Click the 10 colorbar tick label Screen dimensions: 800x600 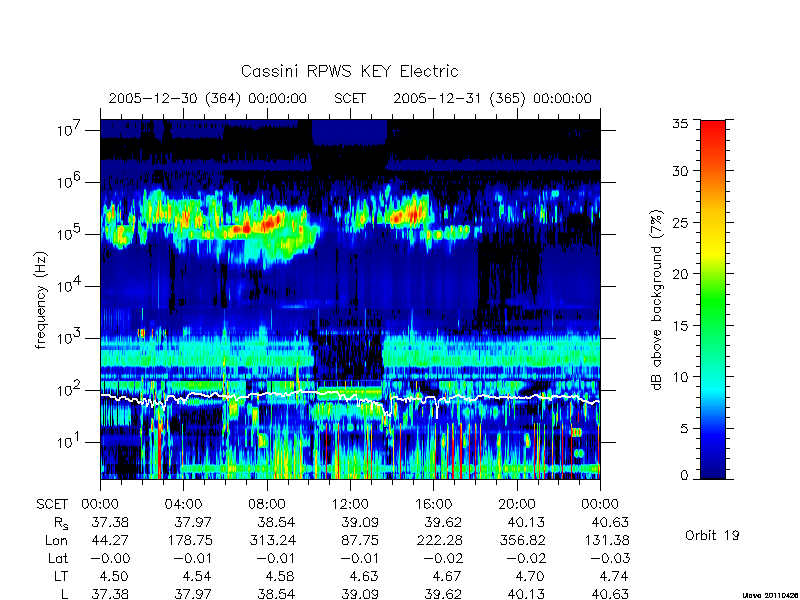pyautogui.click(x=680, y=377)
